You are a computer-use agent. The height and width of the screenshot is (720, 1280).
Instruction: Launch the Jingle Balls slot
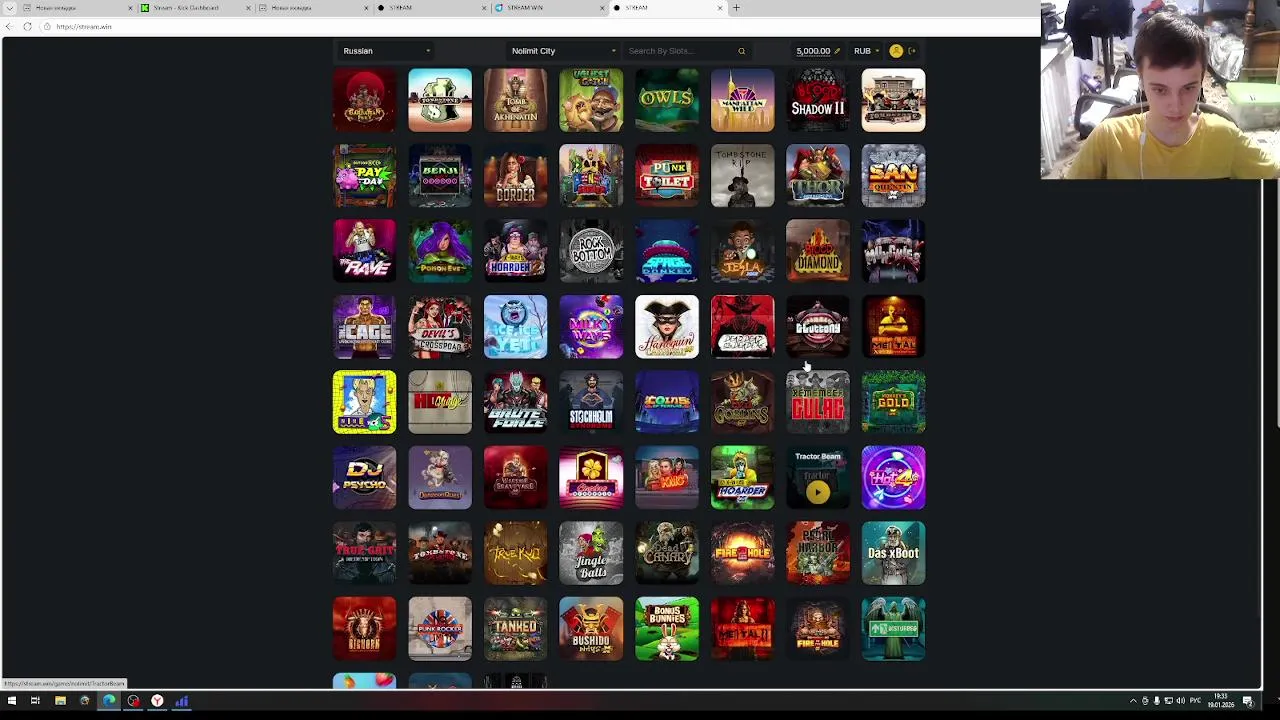pos(591,553)
